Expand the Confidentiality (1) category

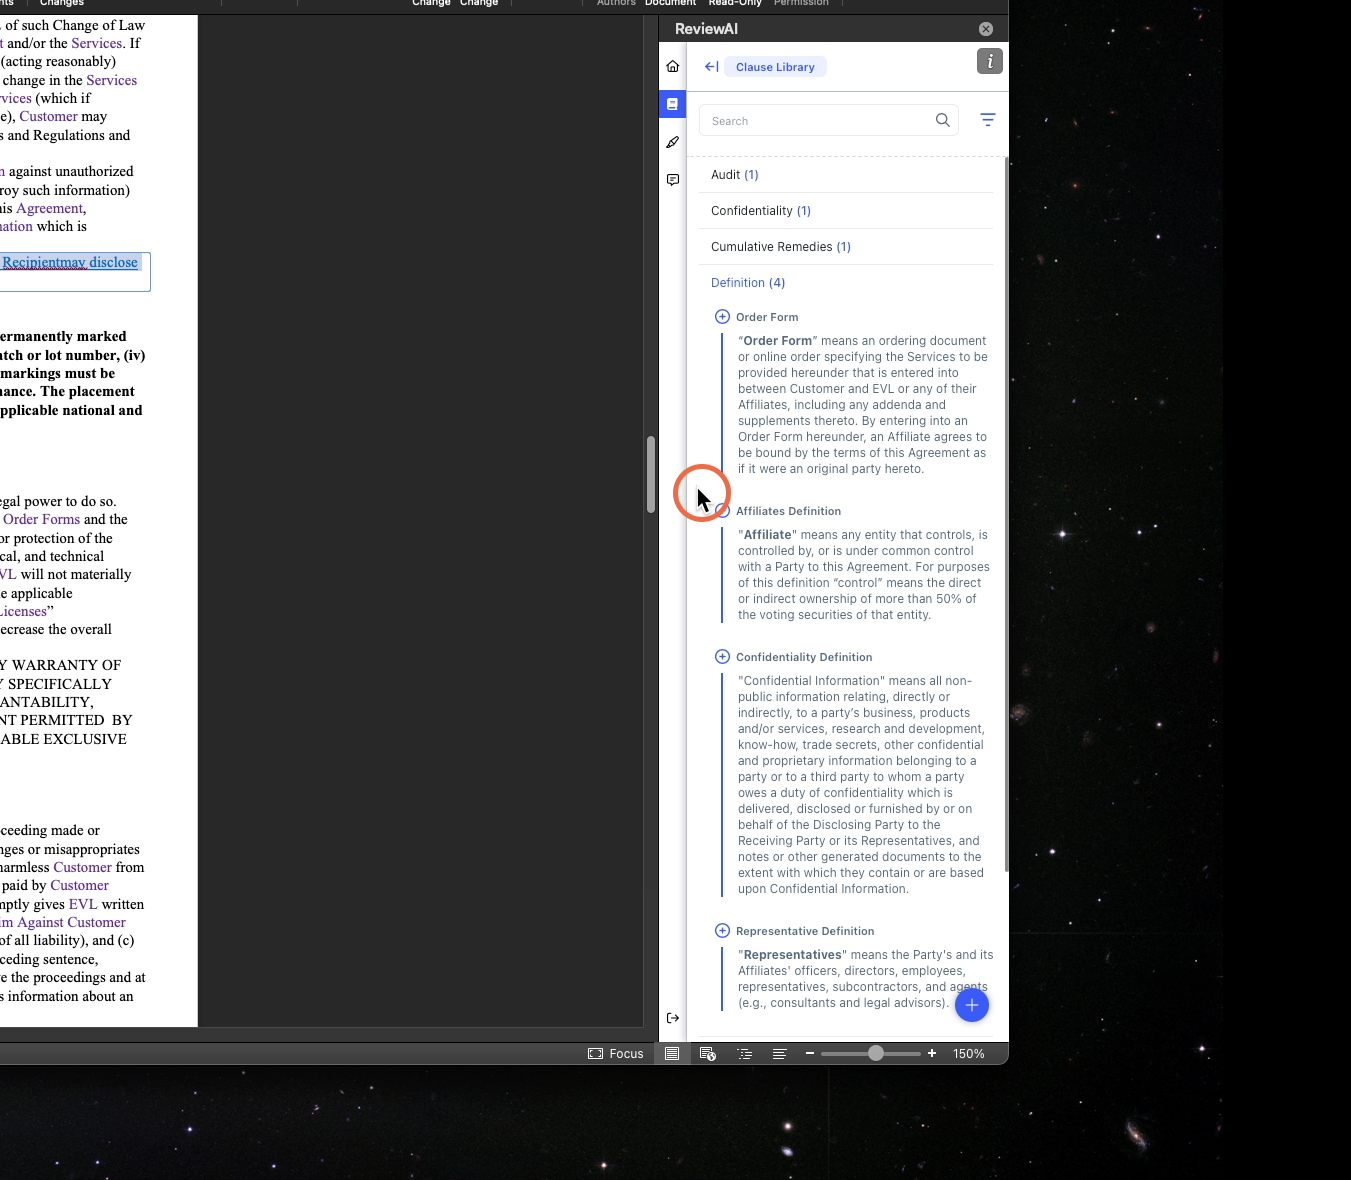(846, 211)
